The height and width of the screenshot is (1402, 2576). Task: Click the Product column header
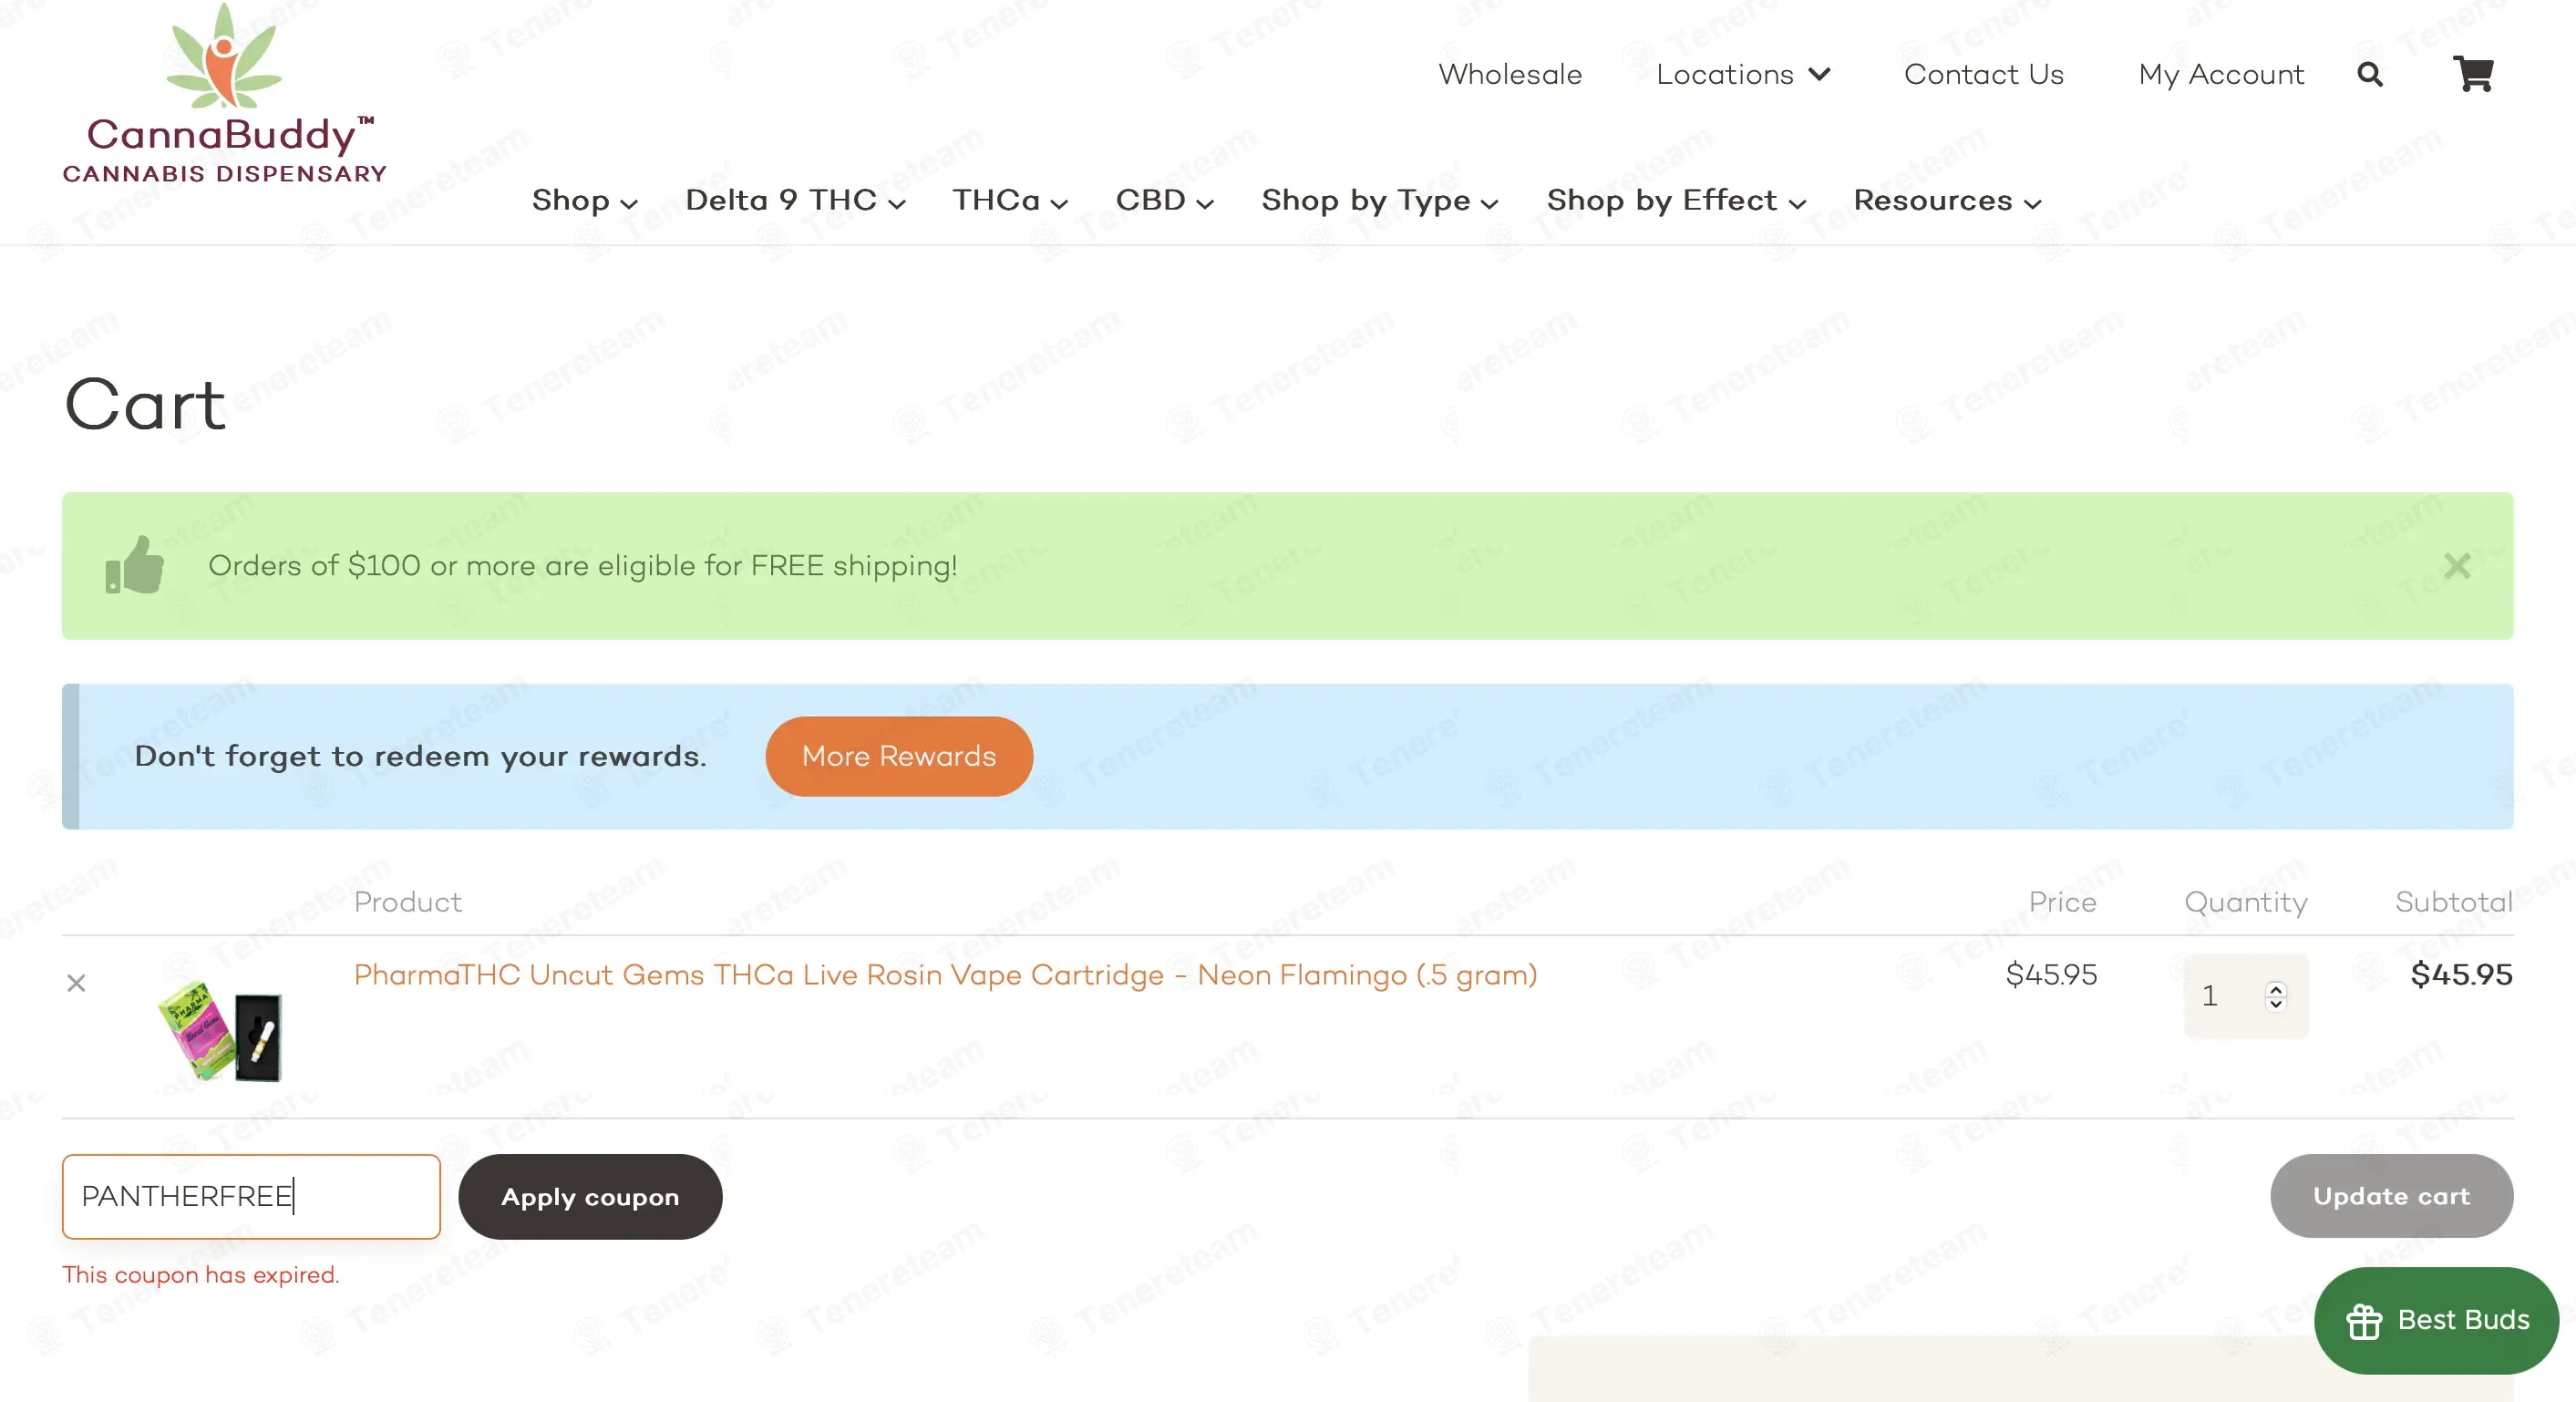point(407,902)
